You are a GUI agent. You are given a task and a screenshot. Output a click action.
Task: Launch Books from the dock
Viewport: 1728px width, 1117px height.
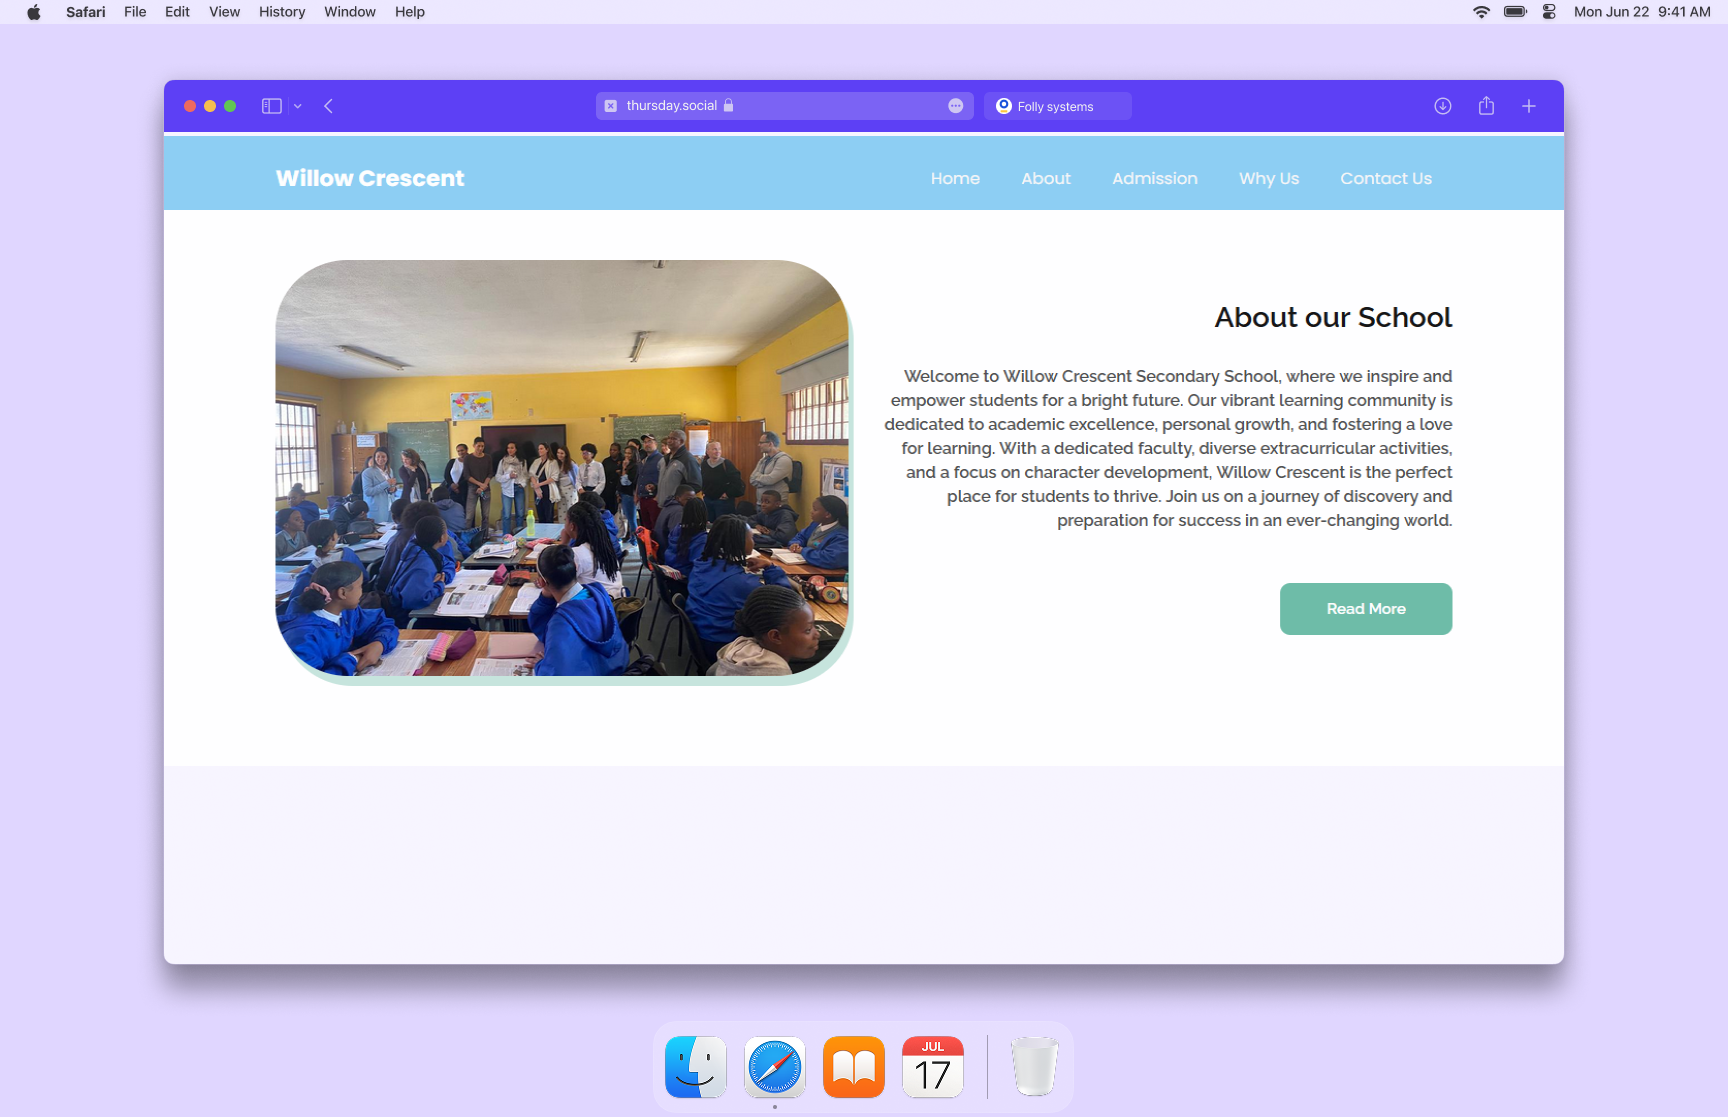pos(853,1067)
